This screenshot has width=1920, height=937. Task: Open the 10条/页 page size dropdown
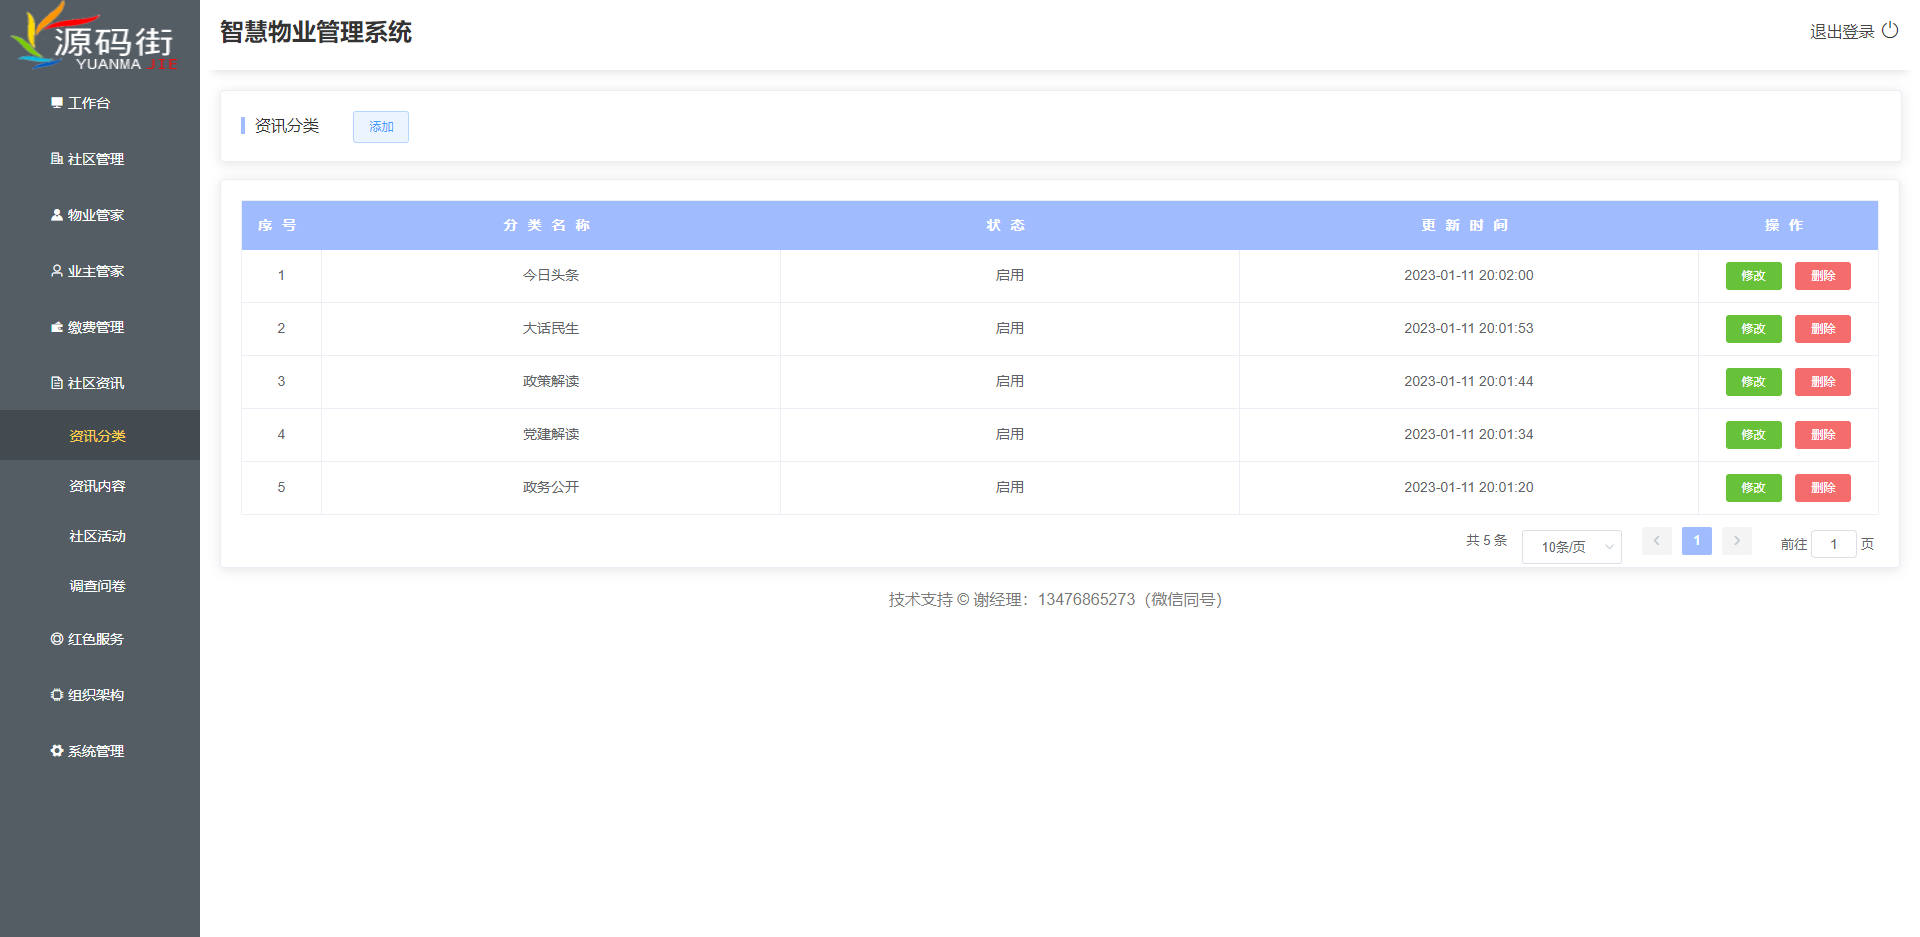coord(1571,547)
